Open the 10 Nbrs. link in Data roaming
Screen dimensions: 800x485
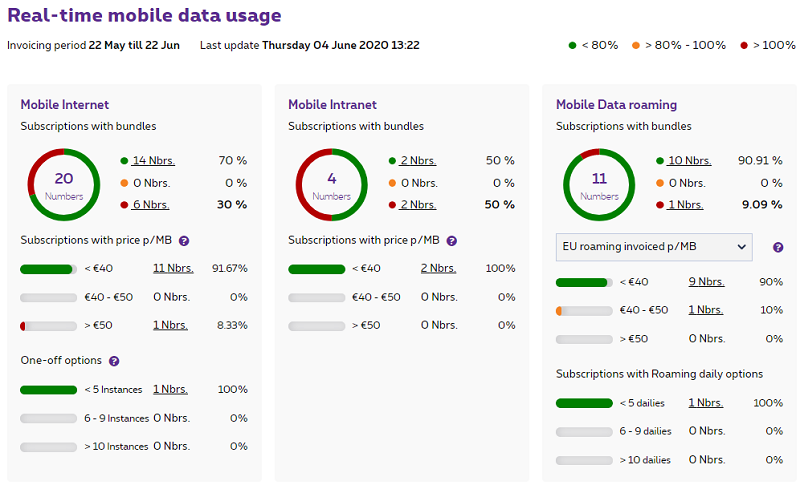tap(689, 160)
